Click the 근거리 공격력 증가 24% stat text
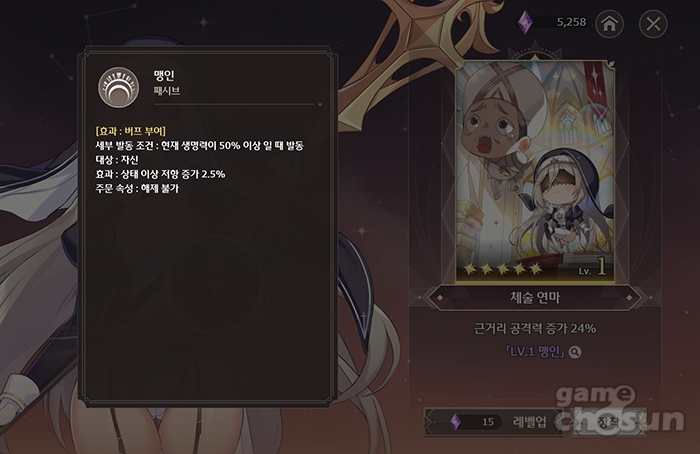700x454 pixels. point(535,329)
